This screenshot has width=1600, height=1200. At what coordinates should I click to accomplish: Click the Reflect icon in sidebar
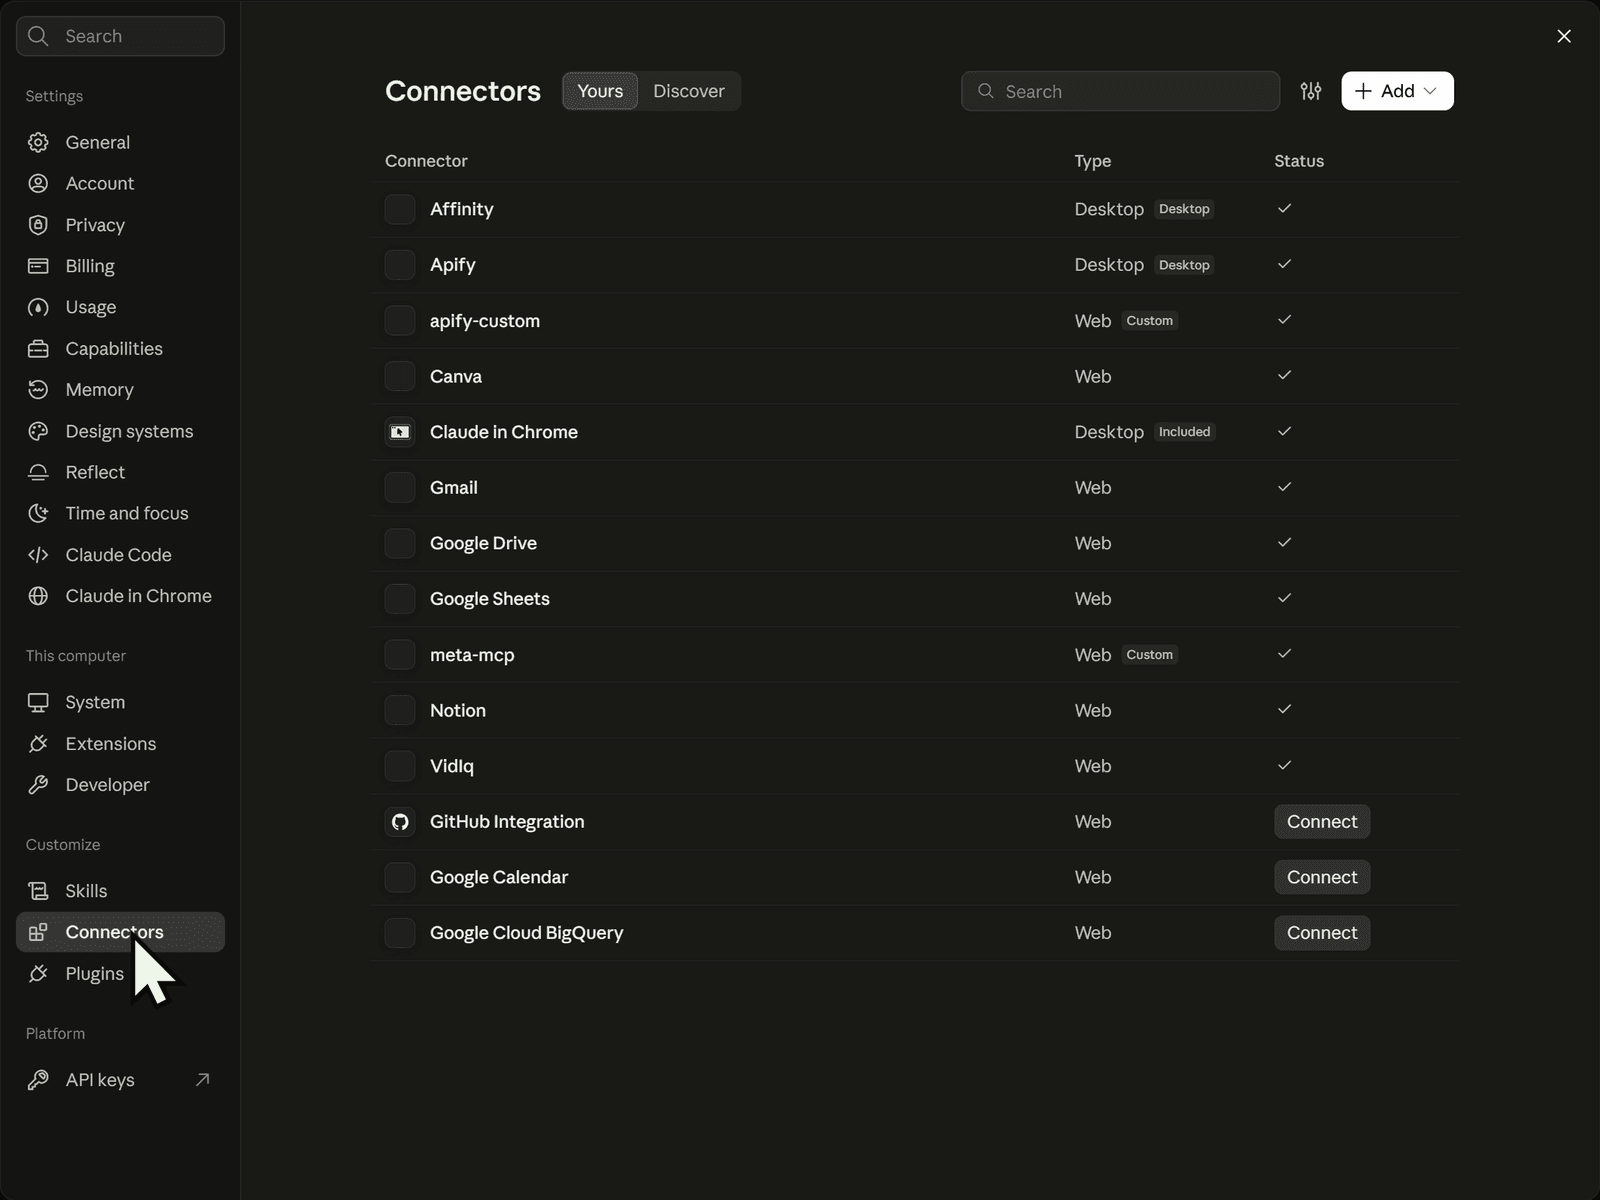38,472
